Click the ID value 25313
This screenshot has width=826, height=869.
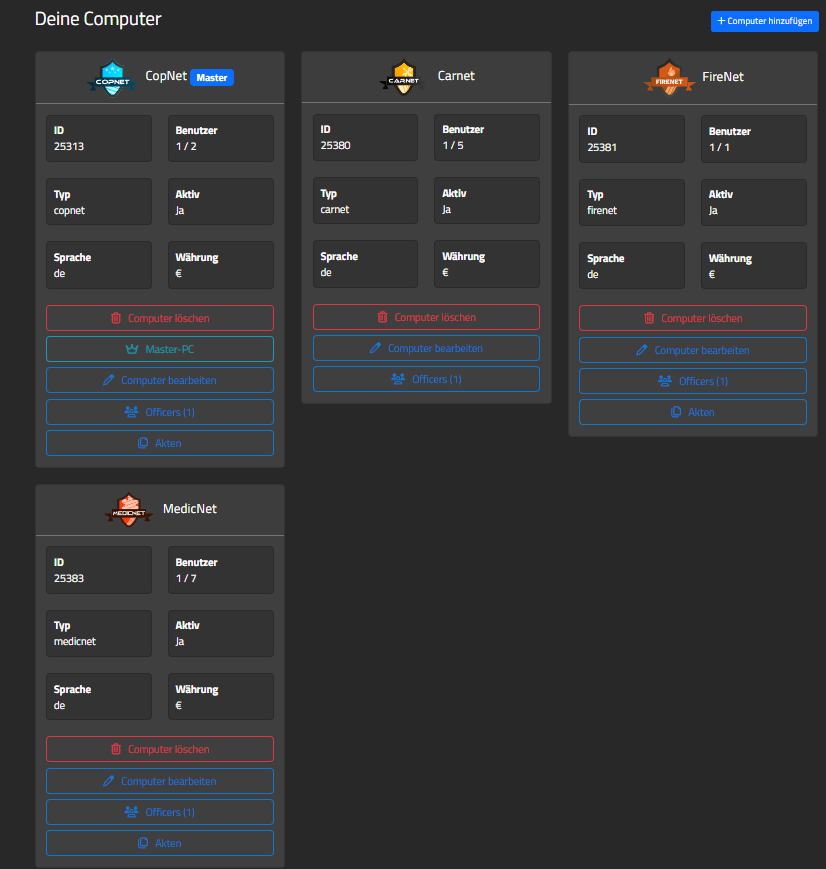pyautogui.click(x=69, y=146)
